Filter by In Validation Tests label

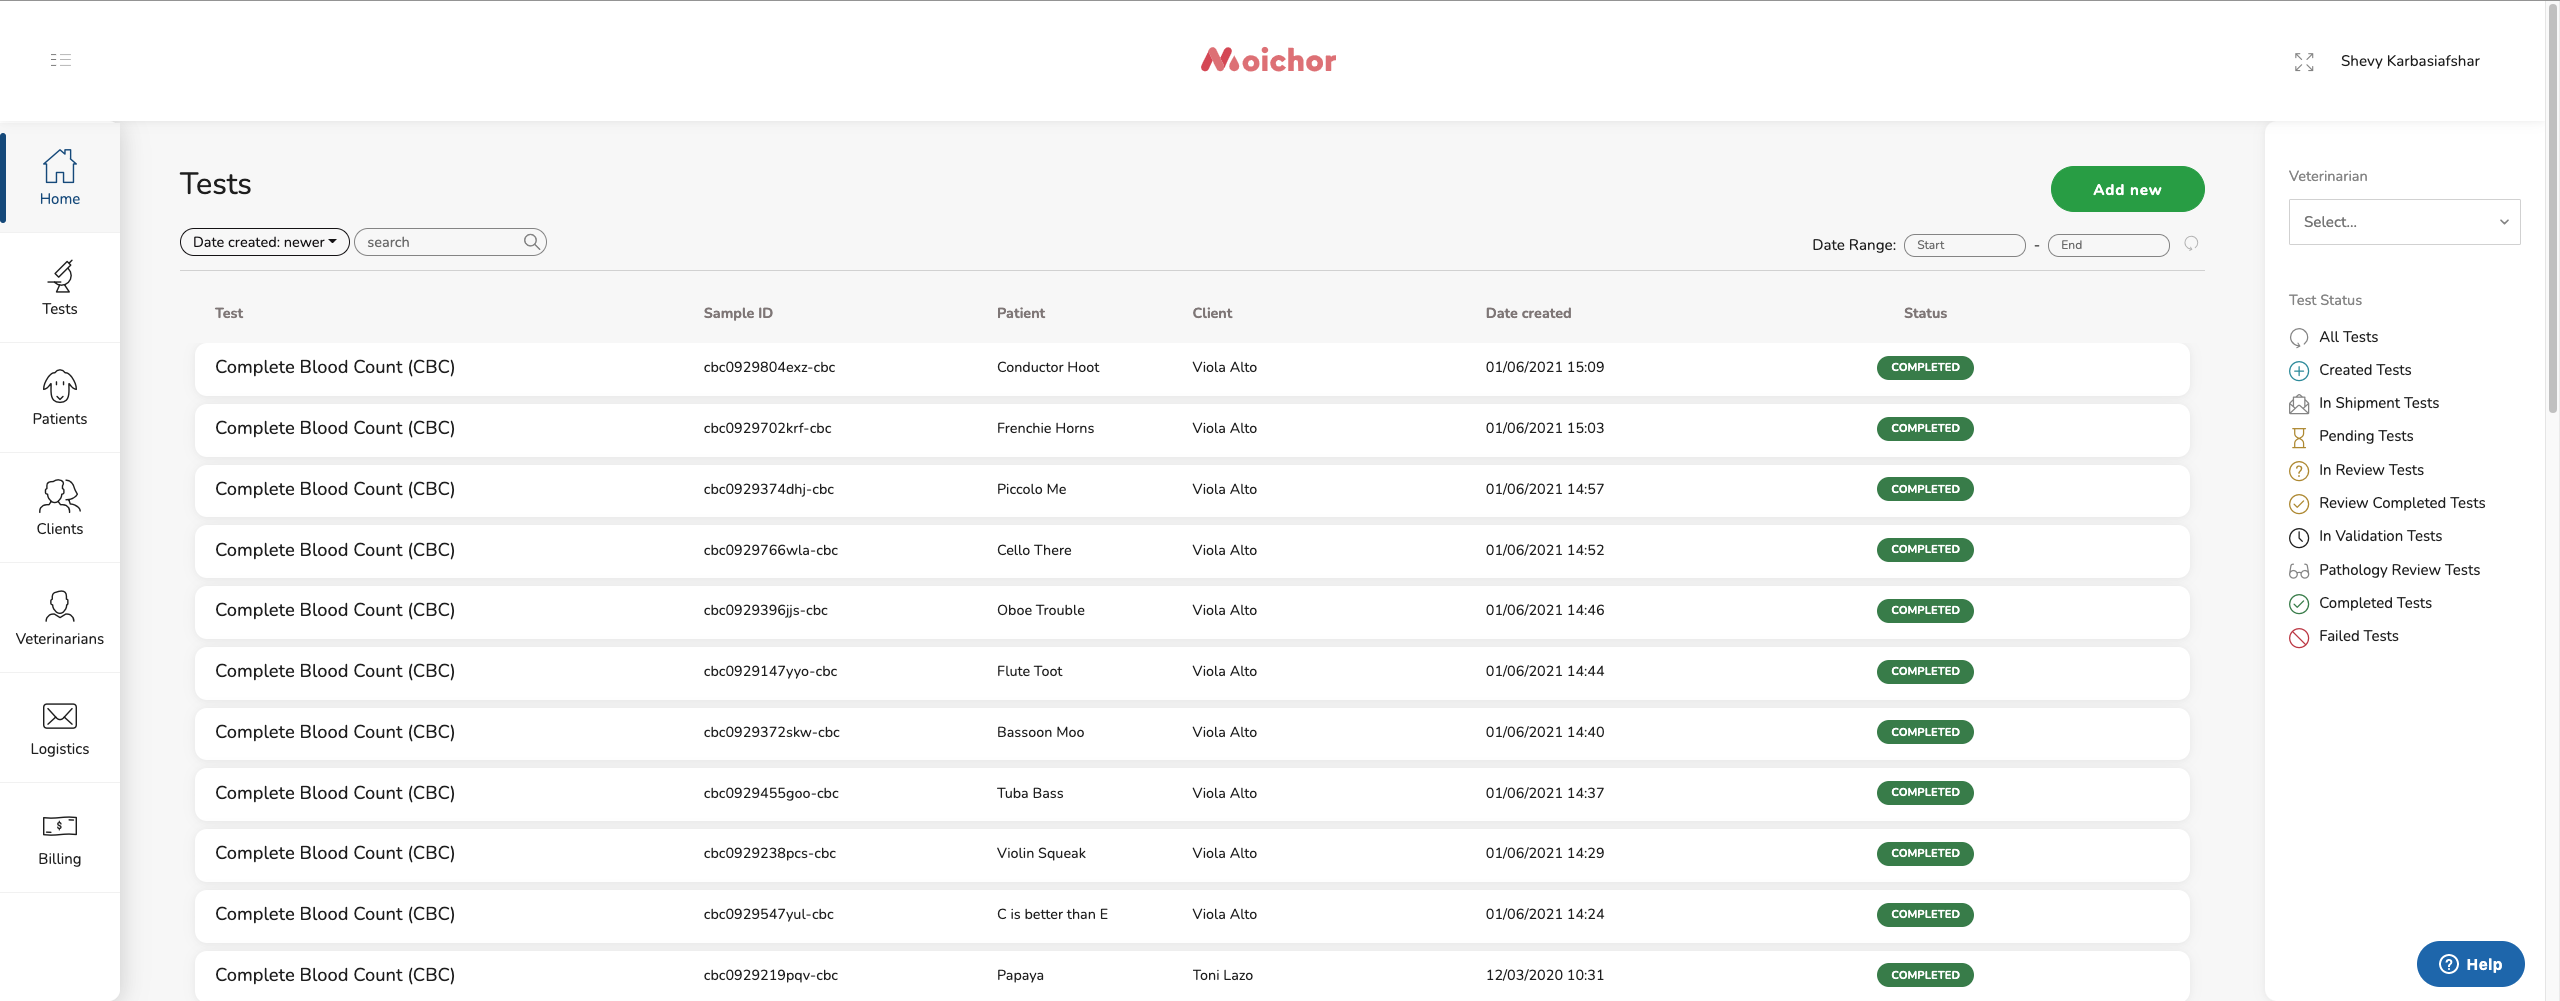tap(2380, 536)
